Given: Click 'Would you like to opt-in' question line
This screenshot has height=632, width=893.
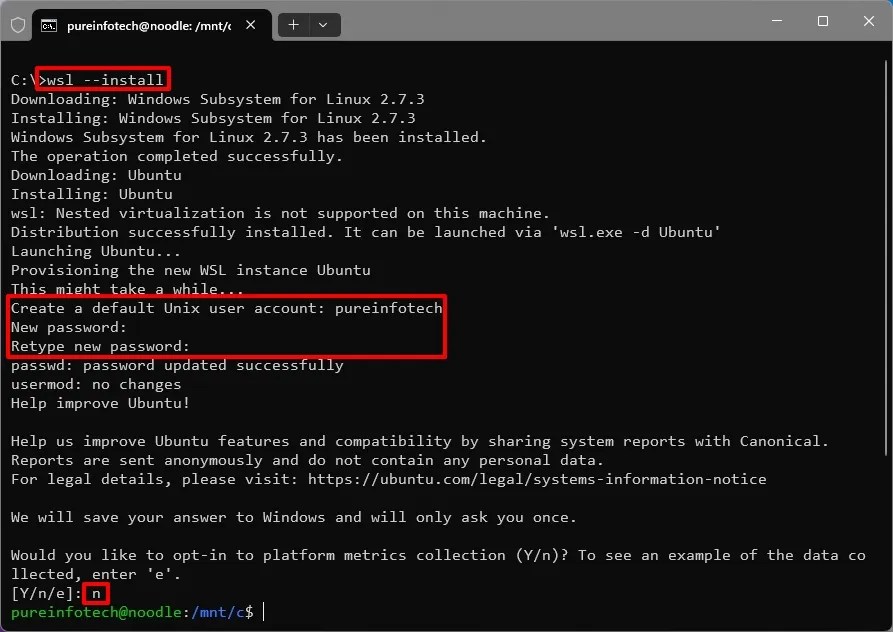Looking at the screenshot, I should [438, 565].
